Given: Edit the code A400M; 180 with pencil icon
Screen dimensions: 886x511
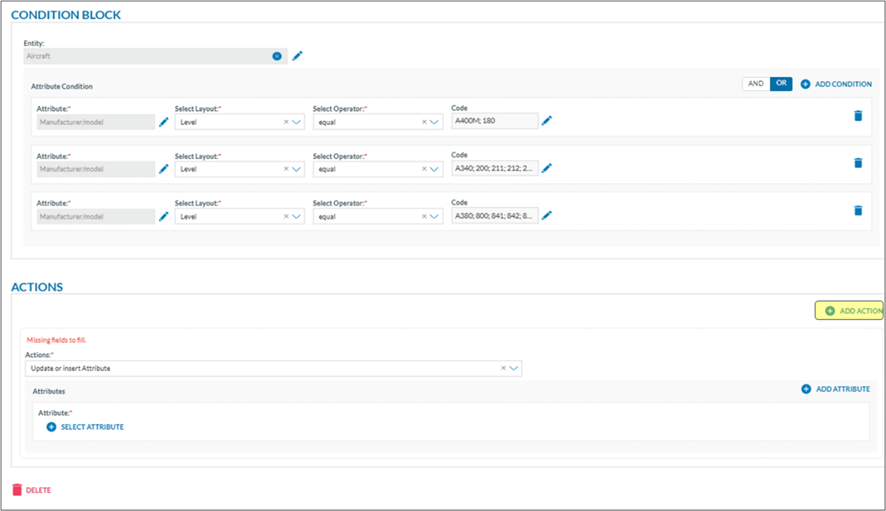Looking at the screenshot, I should 547,121.
